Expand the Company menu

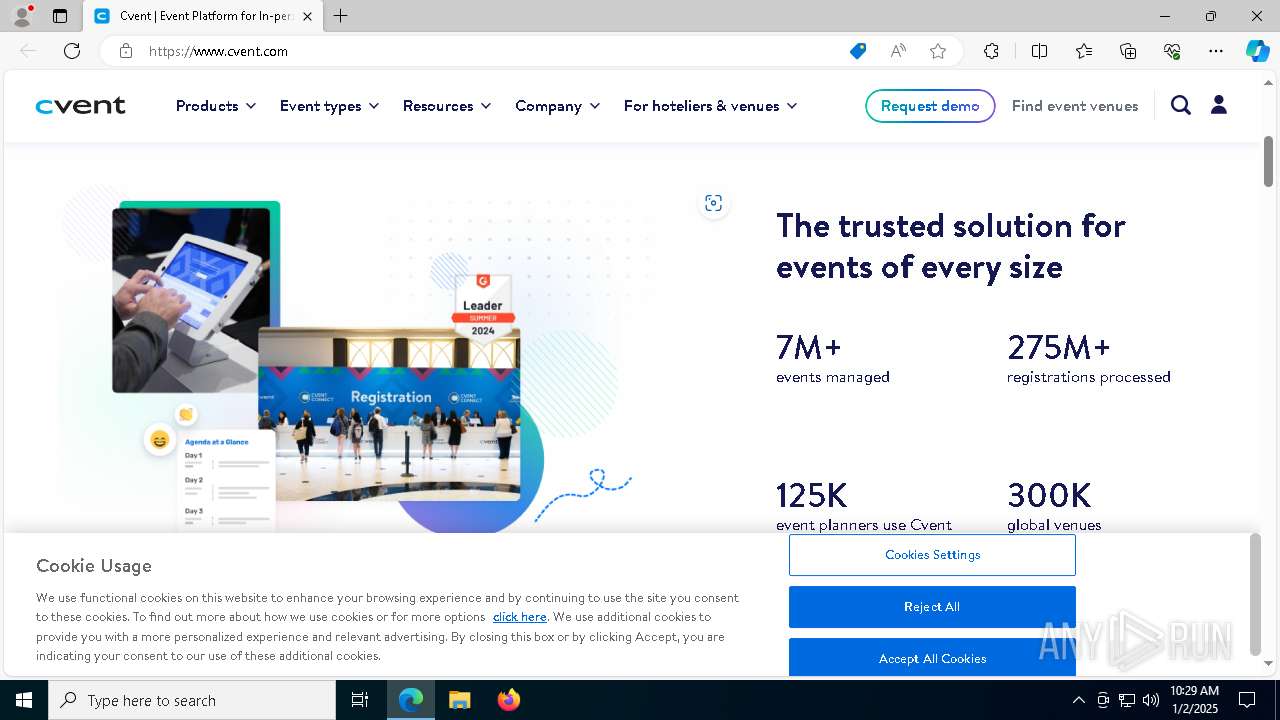click(558, 106)
